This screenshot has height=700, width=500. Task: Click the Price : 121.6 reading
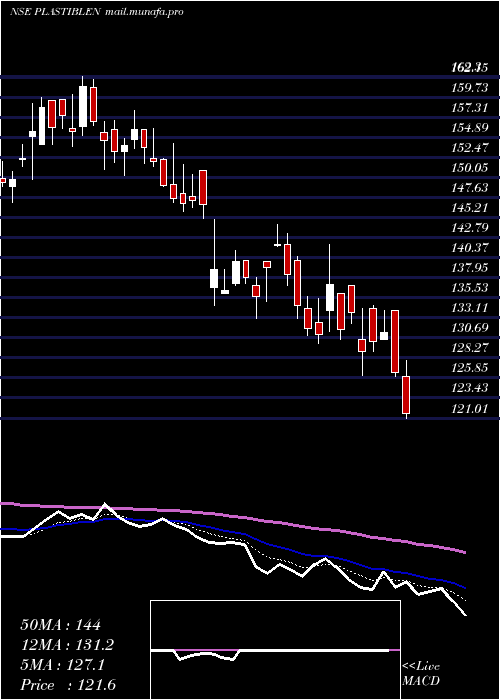pyautogui.click(x=68, y=685)
